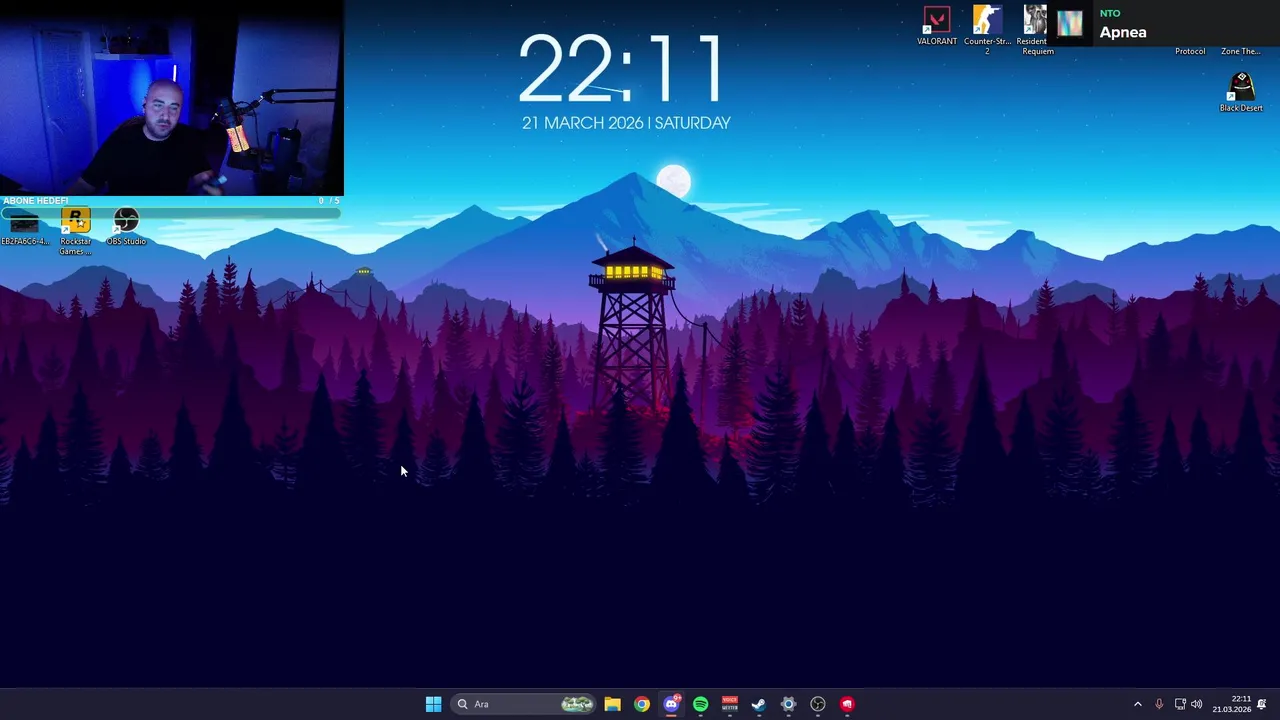Launch Google Chrome from the taskbar
This screenshot has width=1280, height=720.
642,704
